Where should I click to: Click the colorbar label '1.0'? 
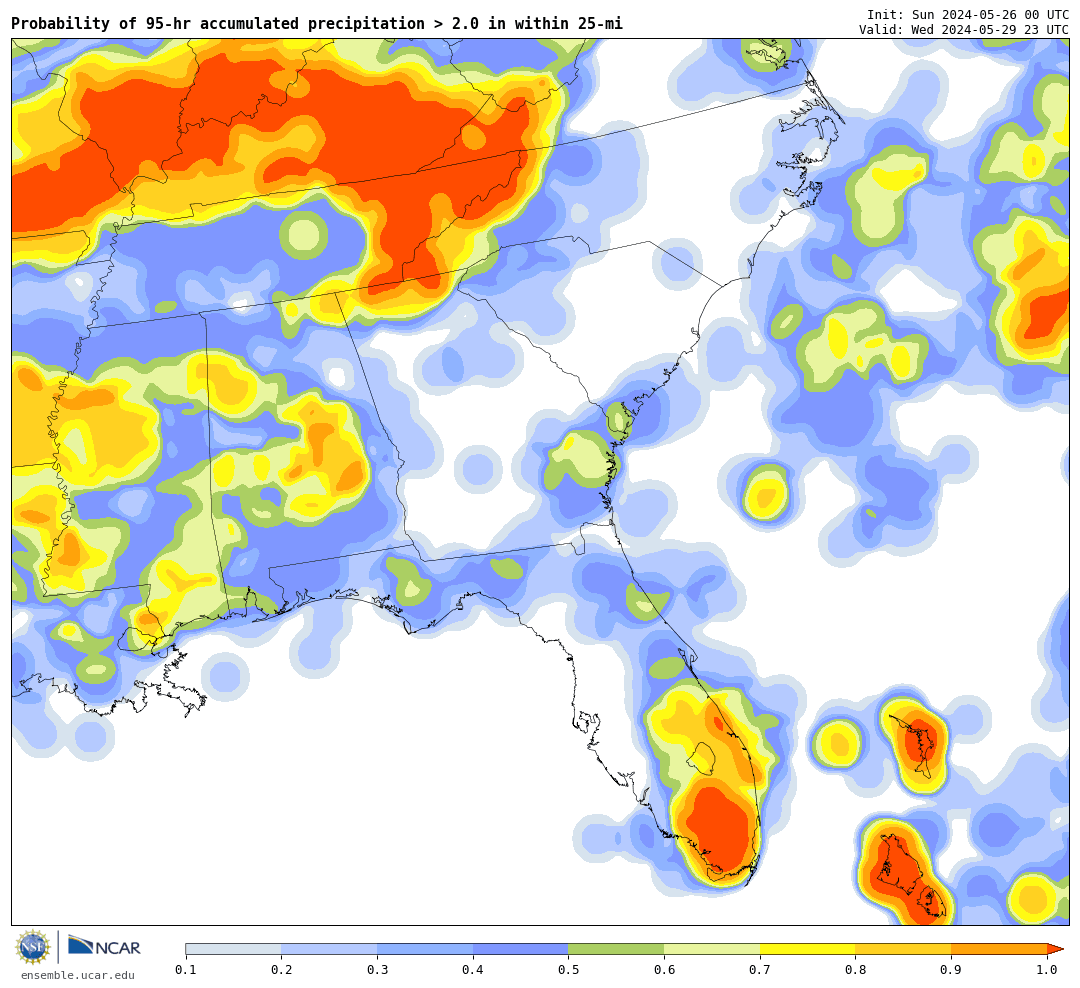(x=1048, y=969)
